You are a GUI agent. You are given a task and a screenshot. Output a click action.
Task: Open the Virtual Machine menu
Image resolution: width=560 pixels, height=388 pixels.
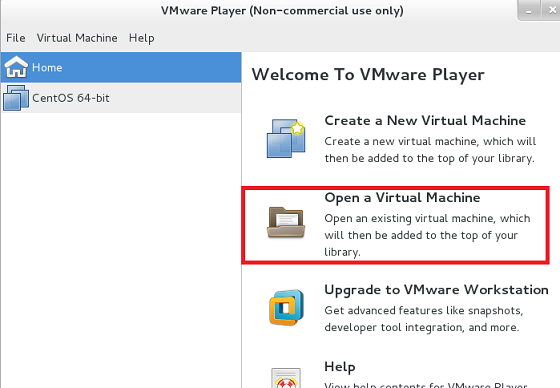point(77,38)
